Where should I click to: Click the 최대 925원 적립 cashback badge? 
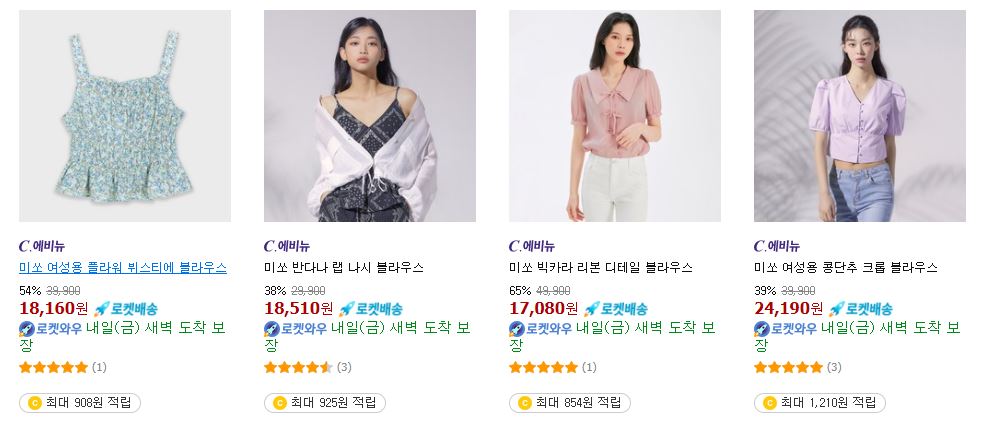click(x=324, y=403)
